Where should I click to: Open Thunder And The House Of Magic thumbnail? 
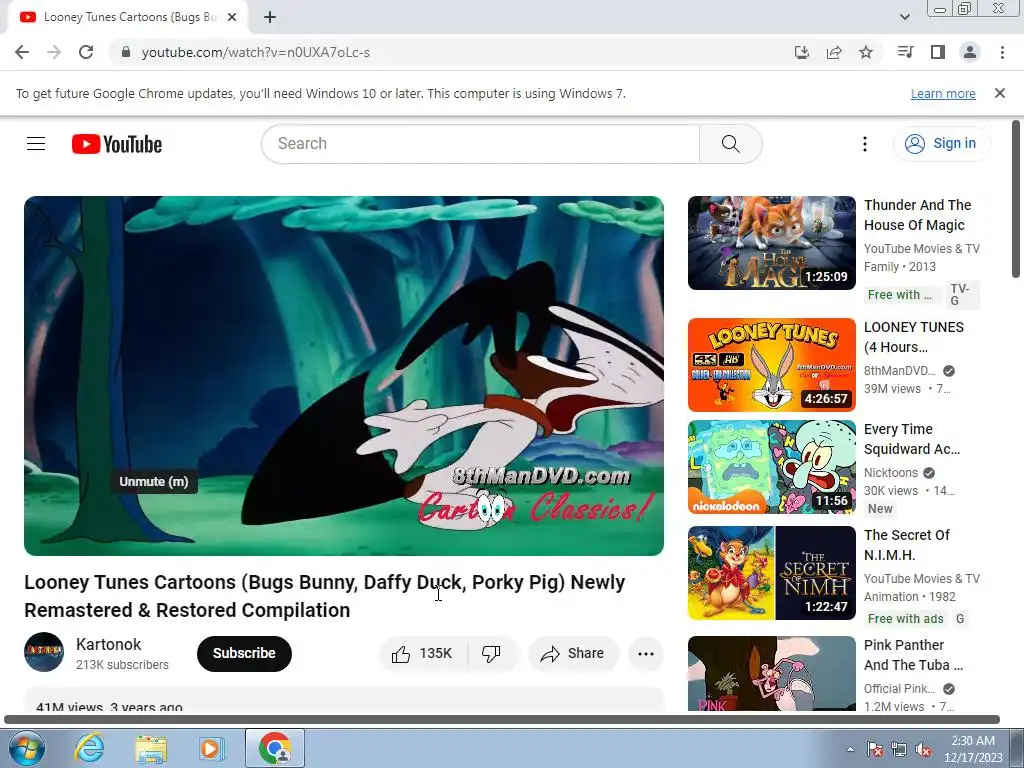[771, 243]
